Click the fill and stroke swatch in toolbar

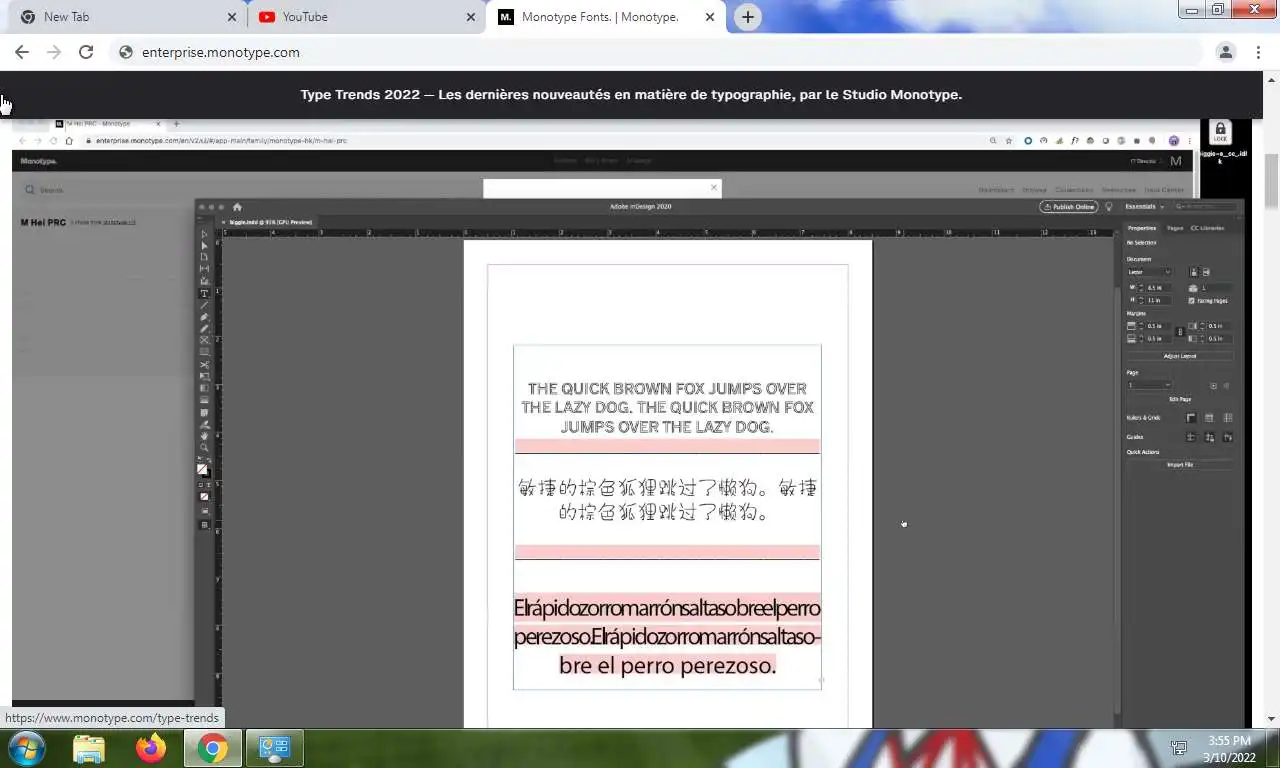click(x=203, y=469)
